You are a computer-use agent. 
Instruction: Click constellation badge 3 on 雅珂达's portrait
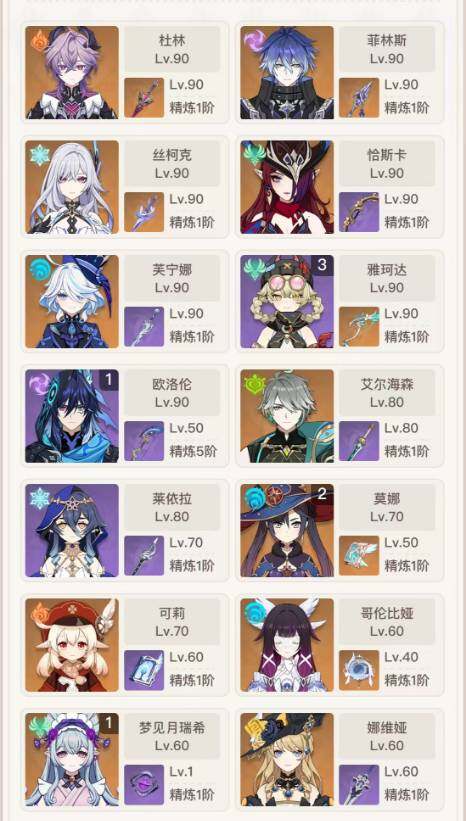pyautogui.click(x=322, y=265)
